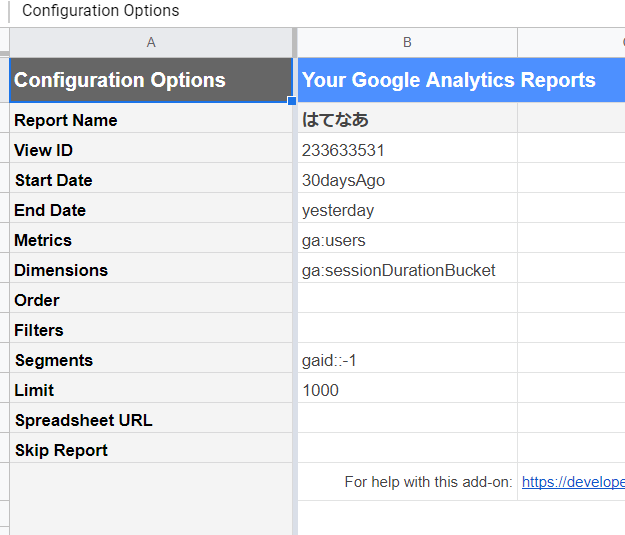Select the はてなあ report name cell
Viewport: 625px width, 535px height.
(407, 118)
